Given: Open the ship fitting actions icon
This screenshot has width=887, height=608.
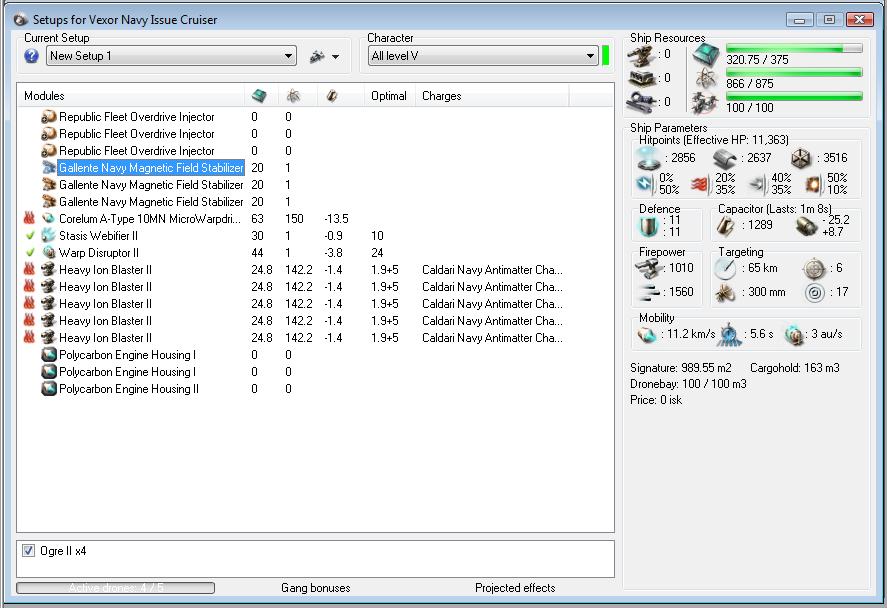Looking at the screenshot, I should click(317, 56).
